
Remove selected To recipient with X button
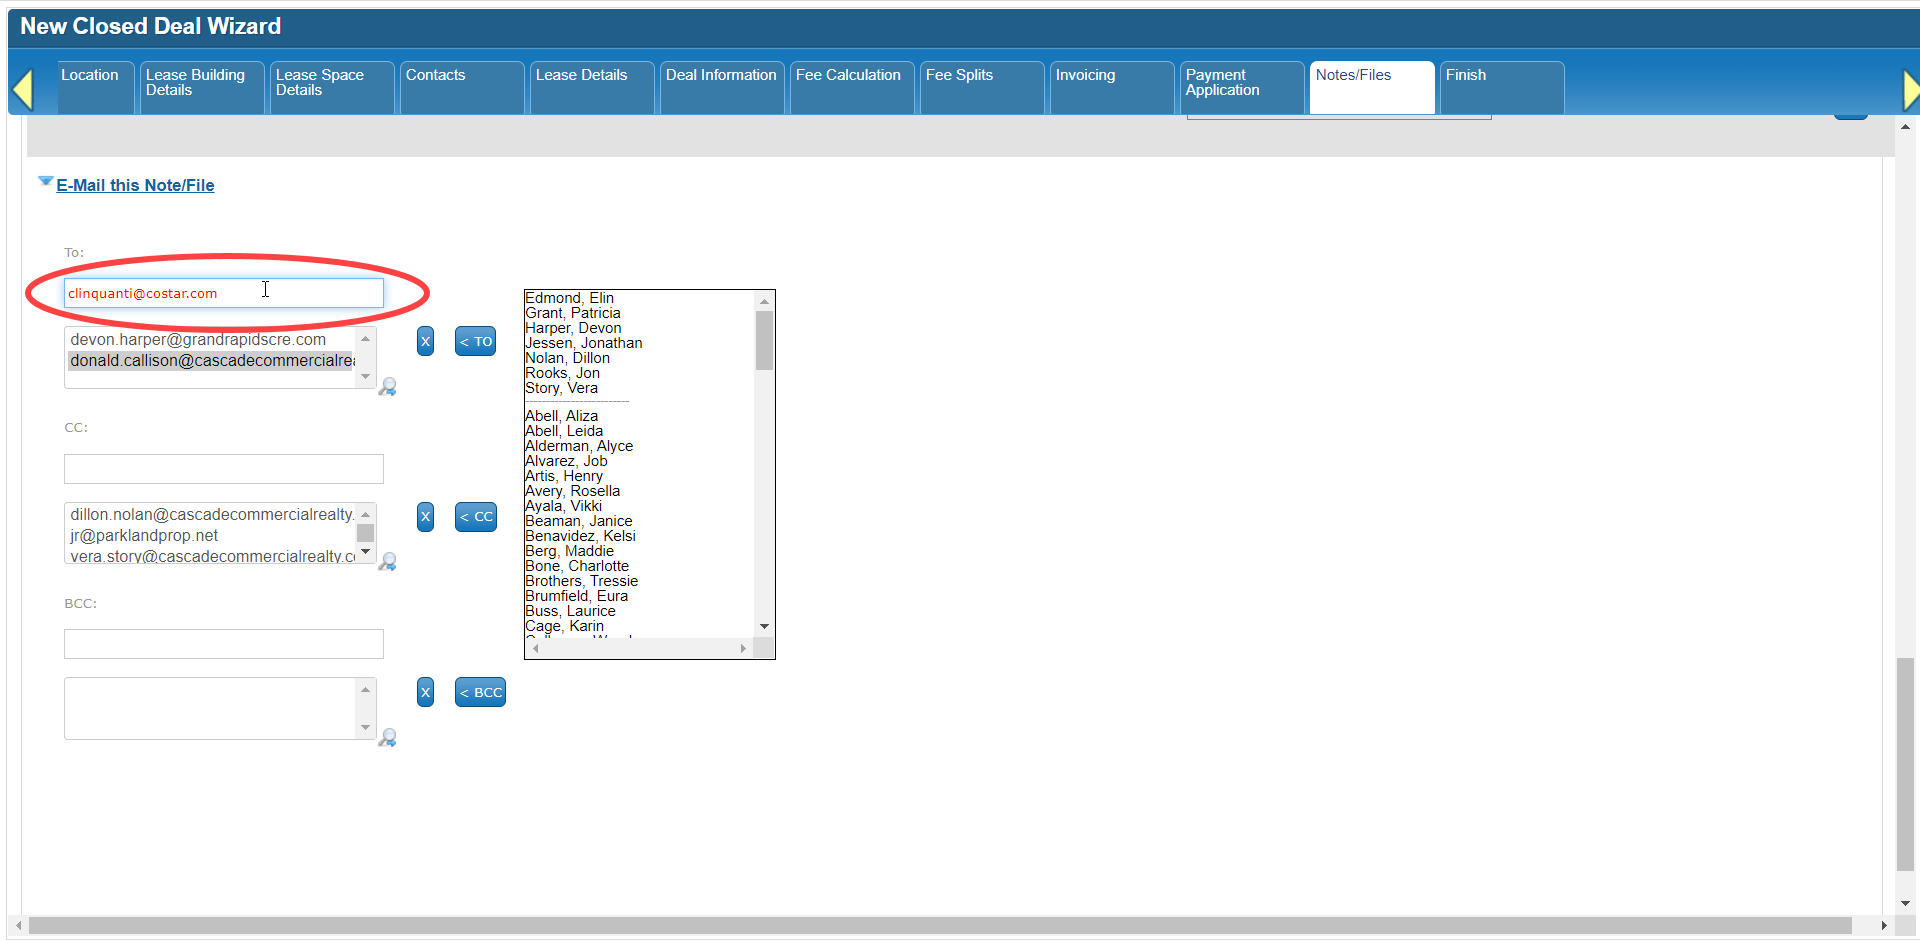425,341
